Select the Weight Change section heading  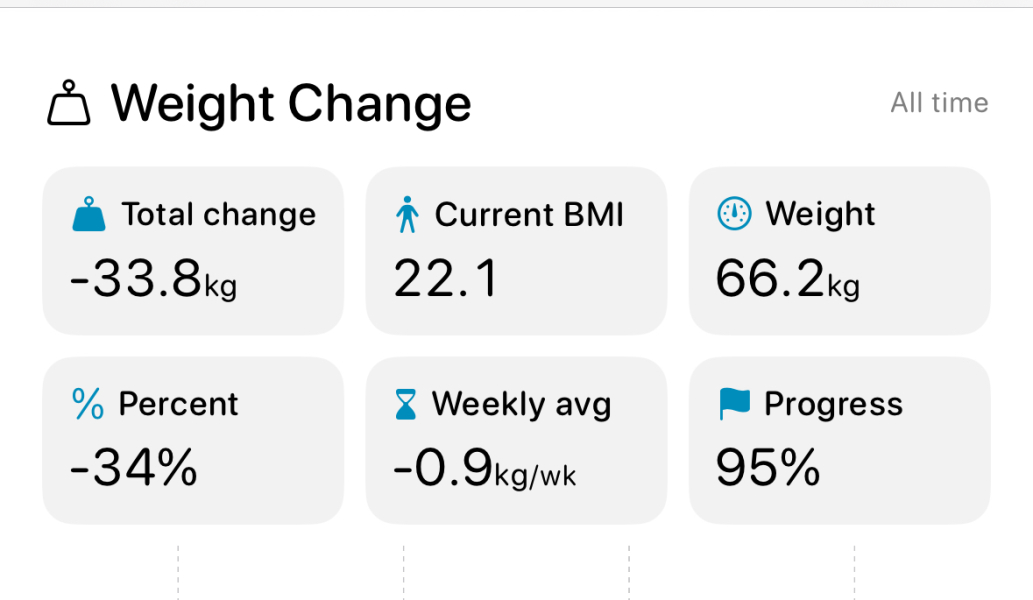(x=291, y=103)
